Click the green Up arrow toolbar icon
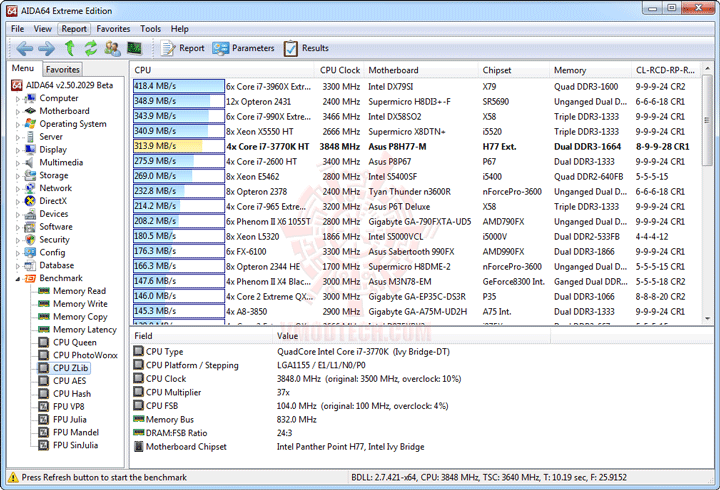The height and width of the screenshot is (490, 720). [x=69, y=48]
